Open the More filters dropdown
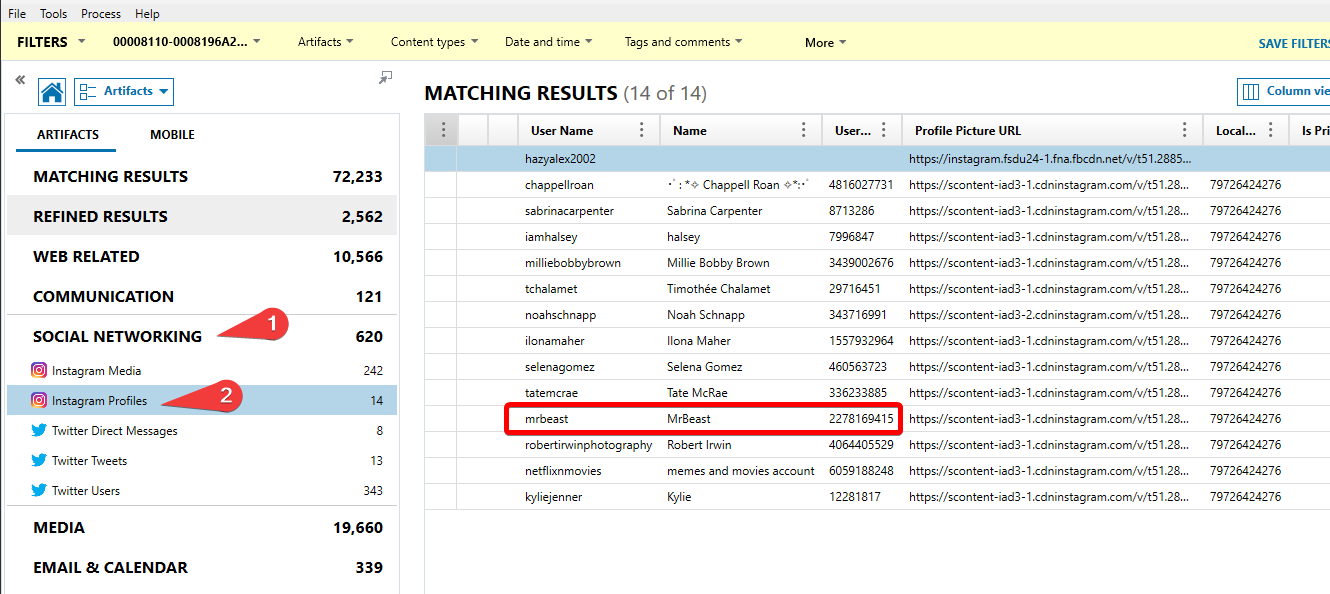 825,42
